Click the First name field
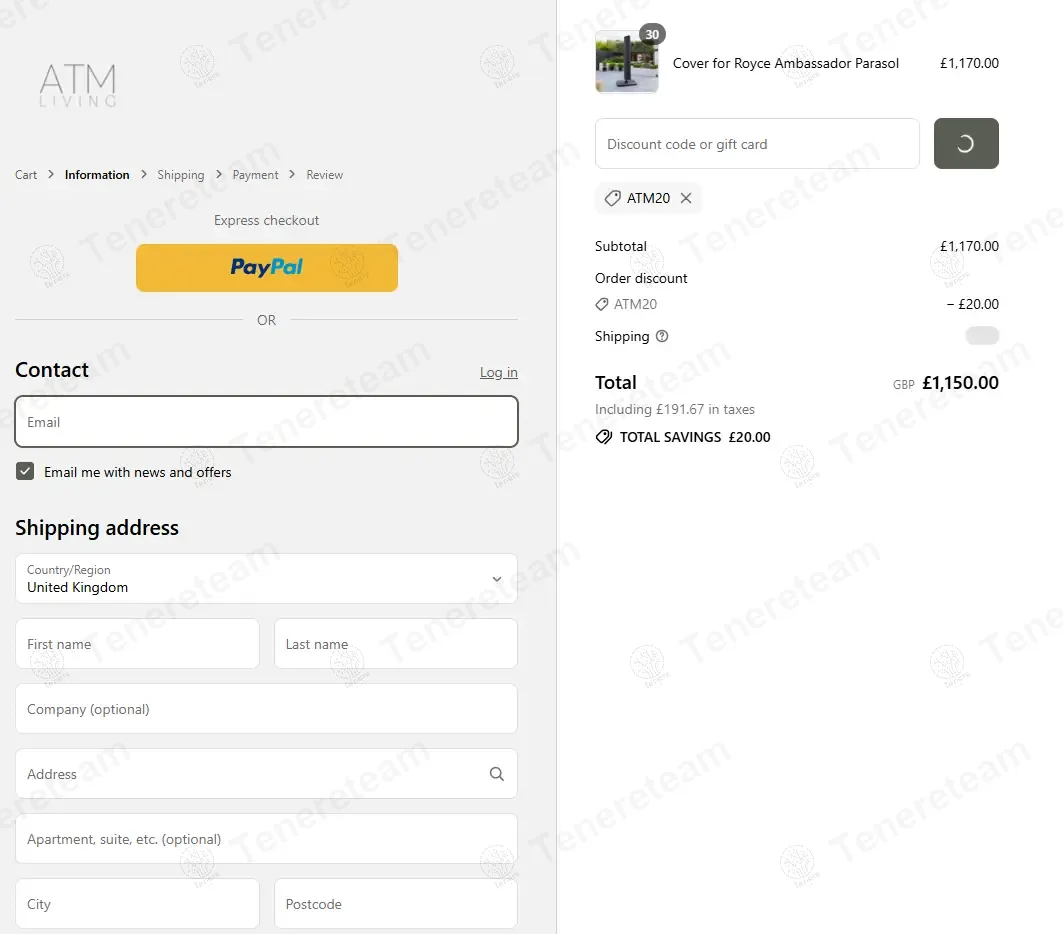The height and width of the screenshot is (934, 1063). point(137,644)
